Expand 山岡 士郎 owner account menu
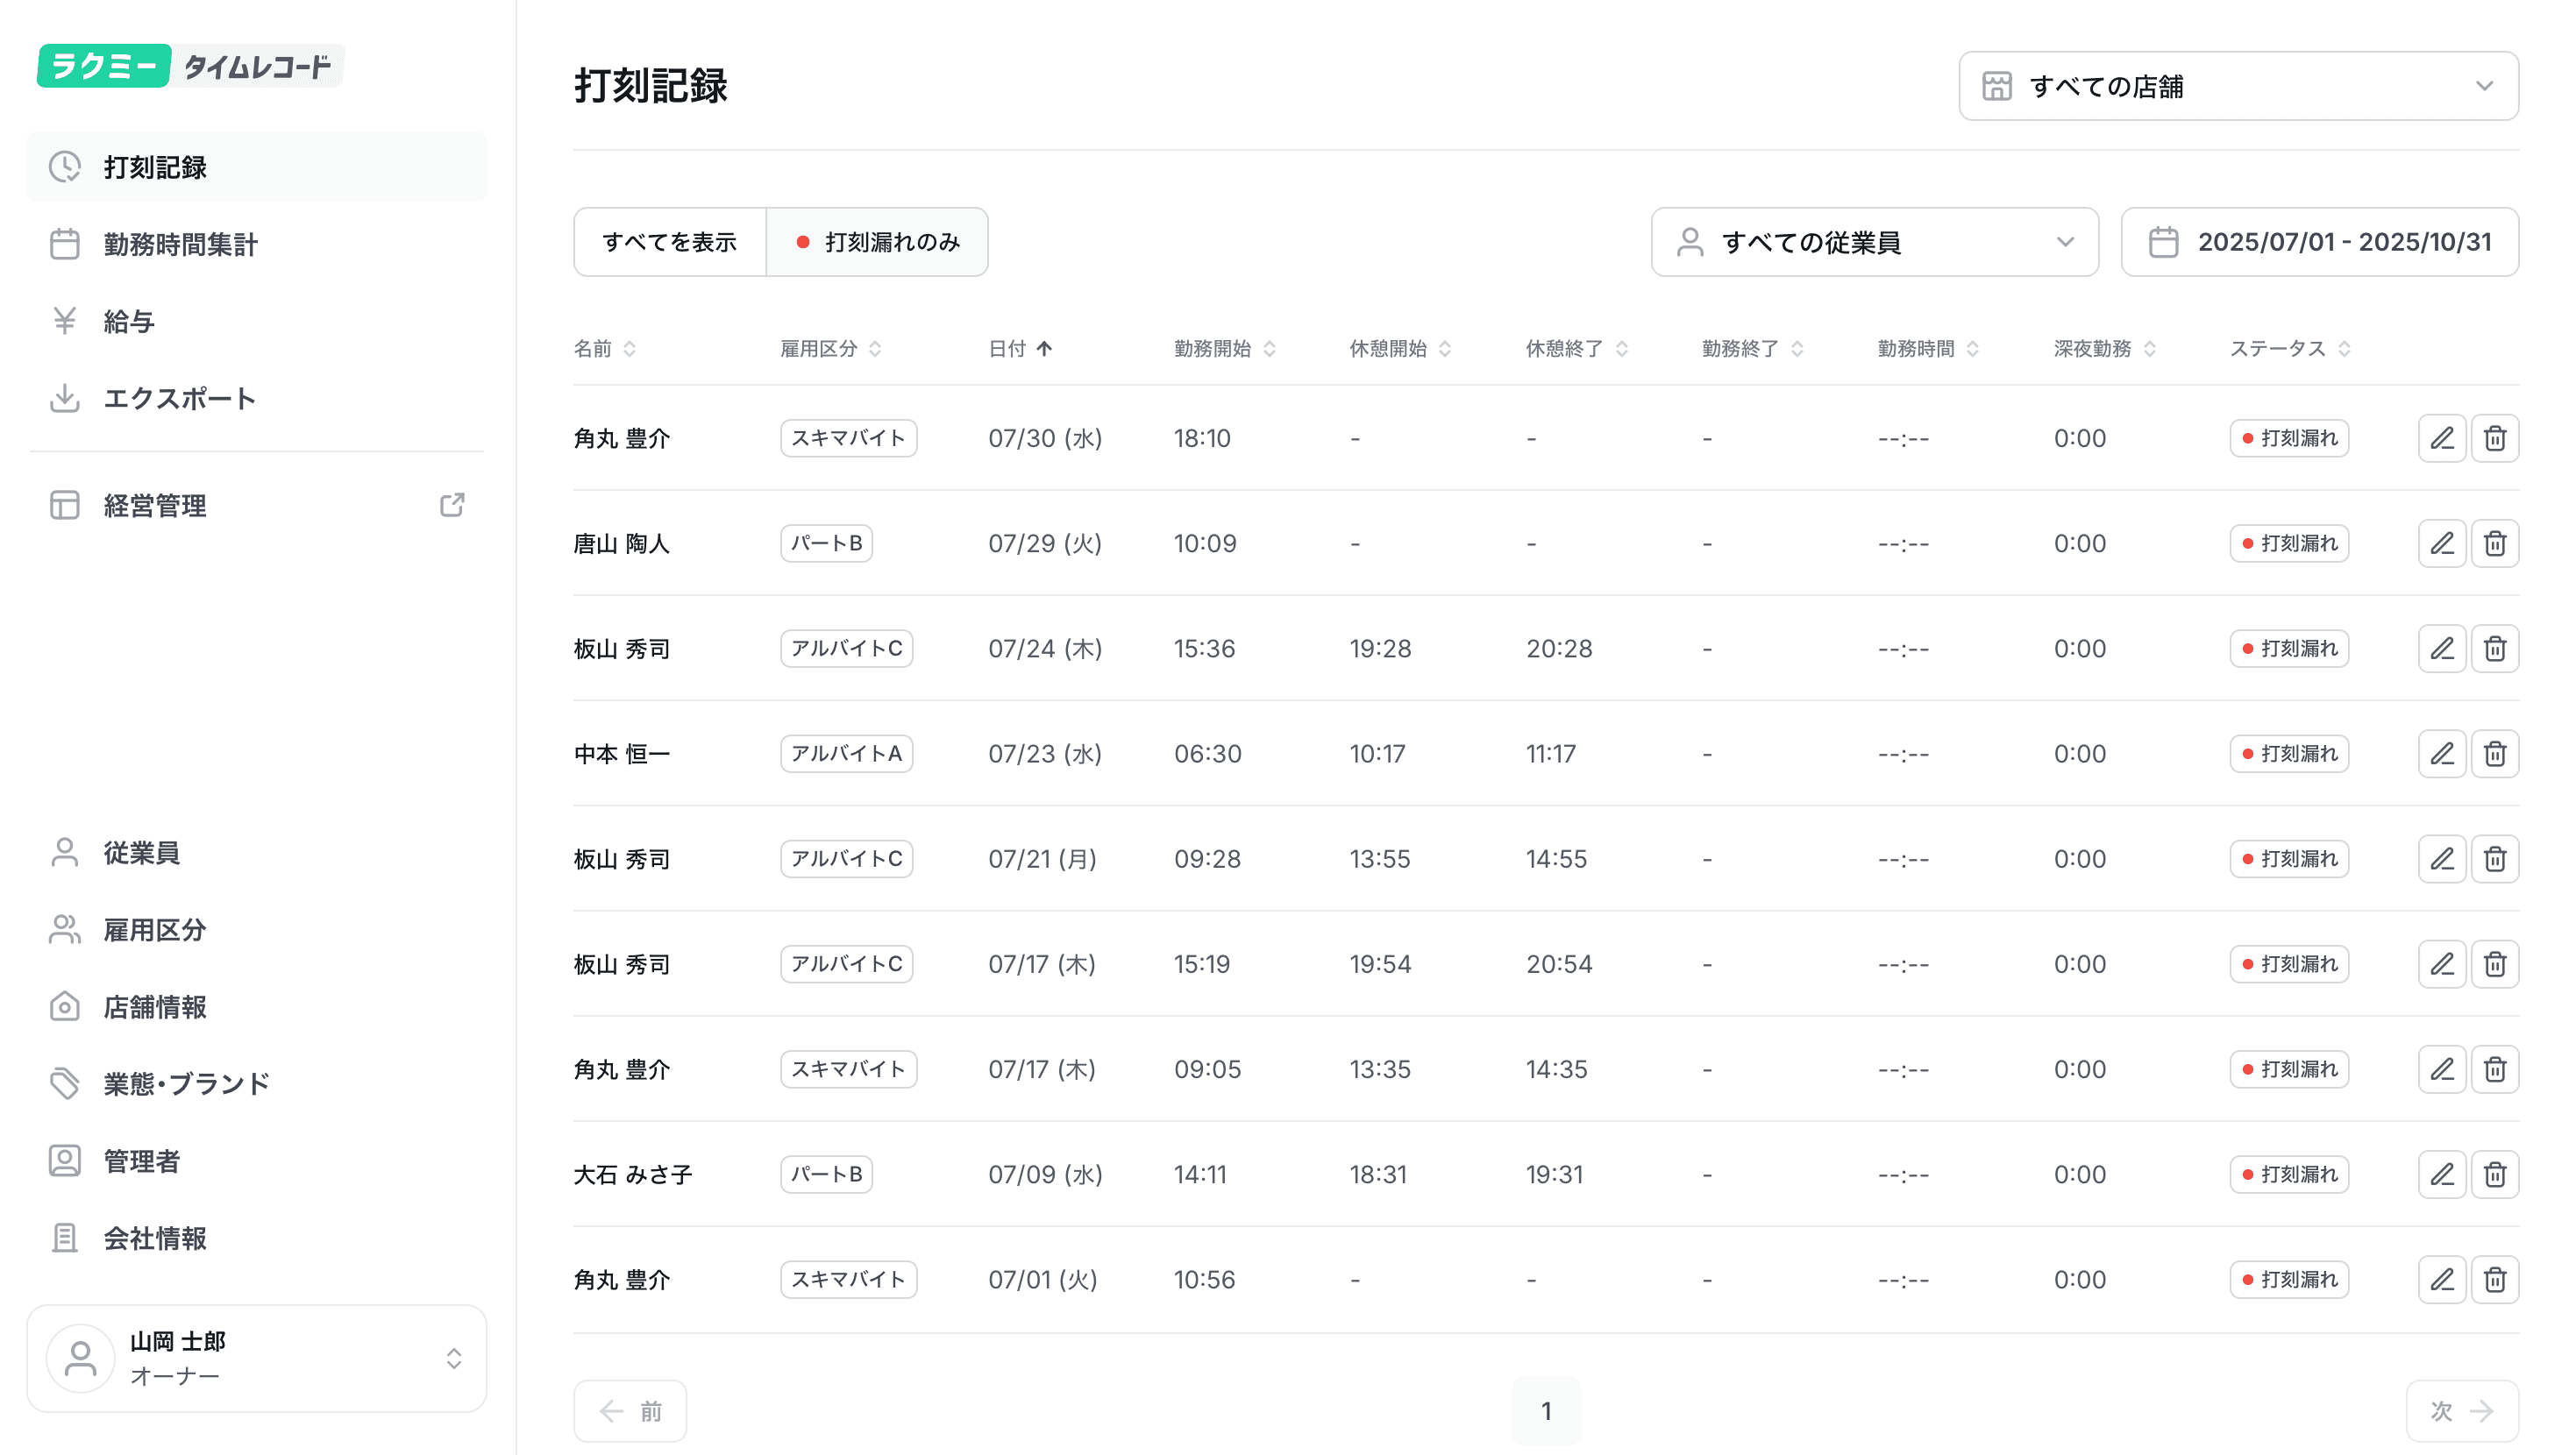The image size is (2576, 1455). coord(257,1358)
